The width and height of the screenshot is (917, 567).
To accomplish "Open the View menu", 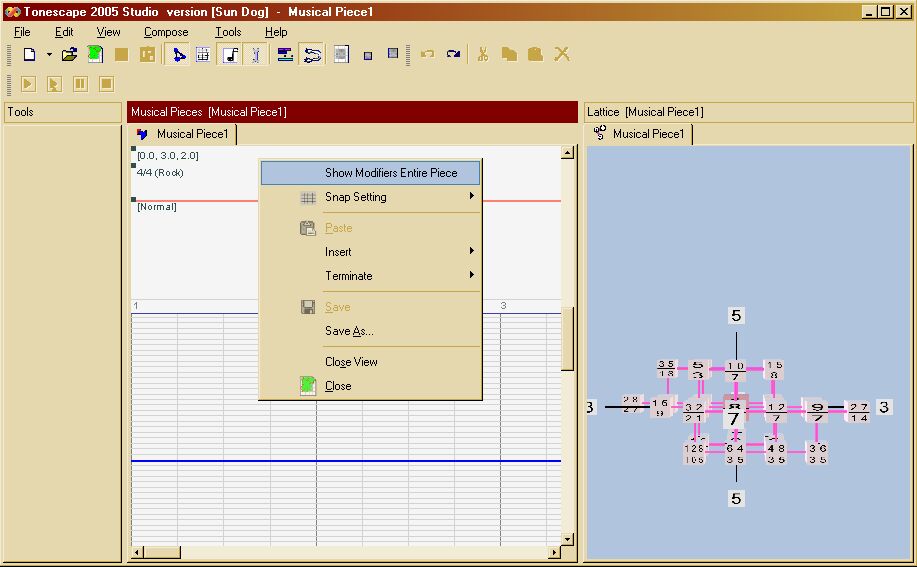I will coord(108,32).
